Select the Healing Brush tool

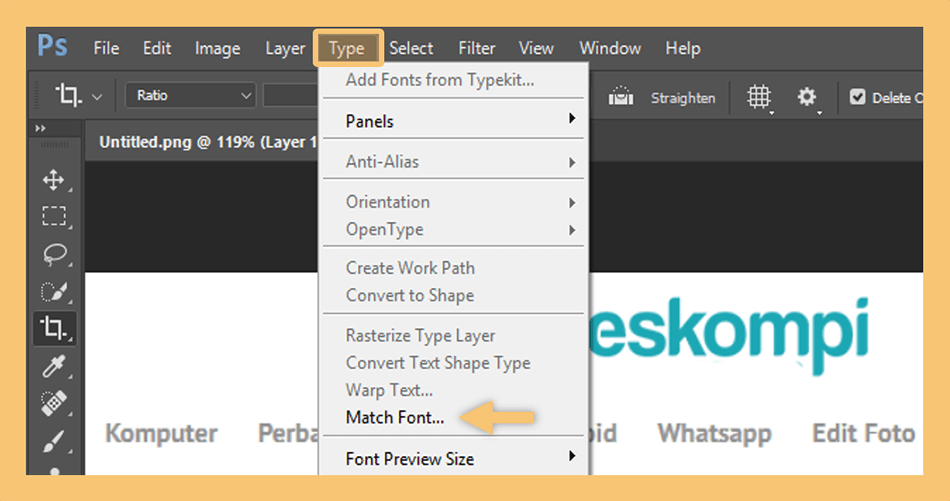(x=54, y=403)
